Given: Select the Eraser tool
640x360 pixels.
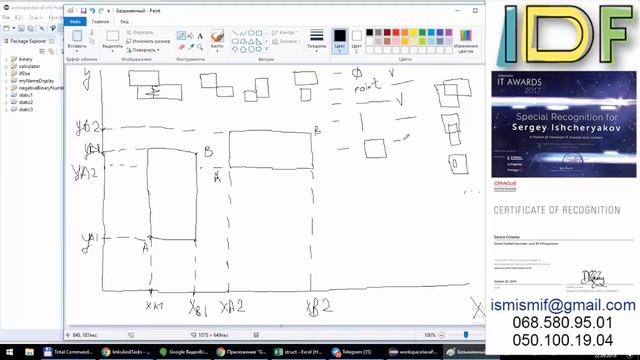Looking at the screenshot, I should [x=181, y=47].
